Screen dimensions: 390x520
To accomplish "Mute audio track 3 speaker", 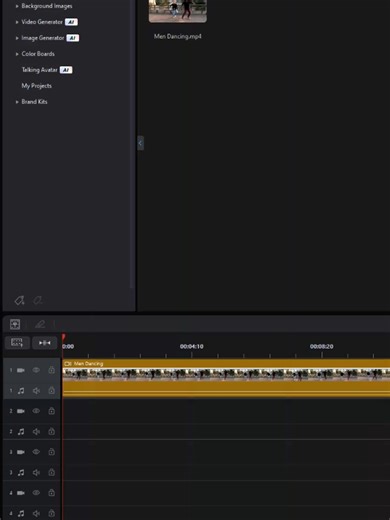I will click(x=36, y=472).
